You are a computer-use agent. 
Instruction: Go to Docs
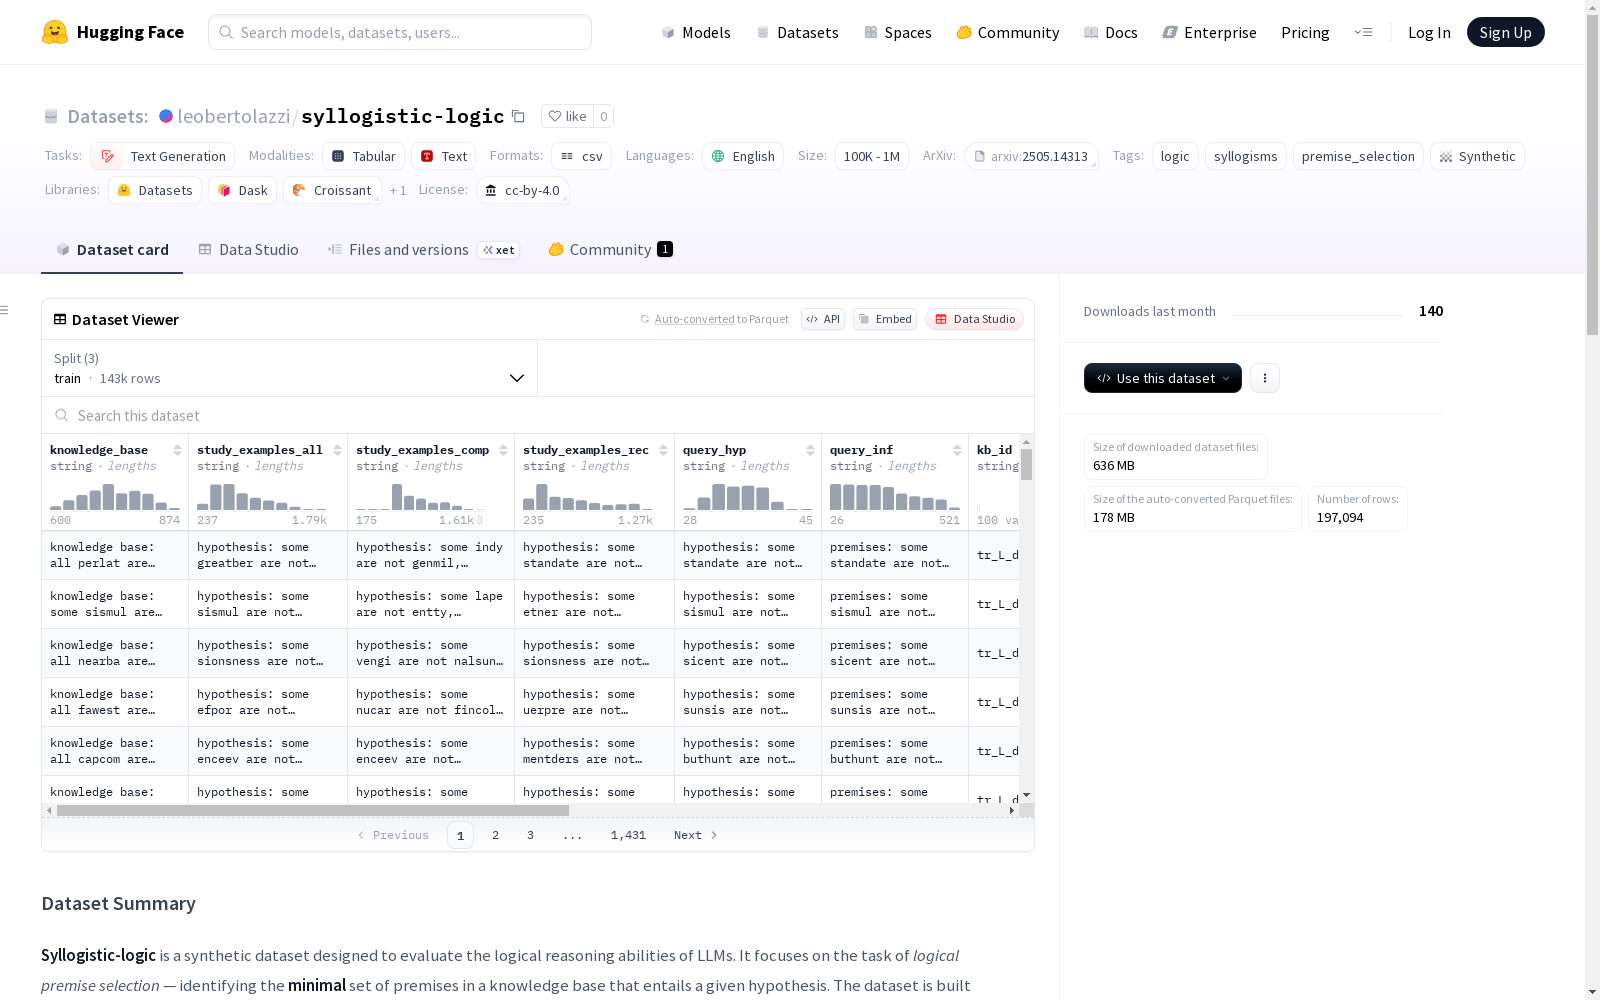tap(1111, 32)
